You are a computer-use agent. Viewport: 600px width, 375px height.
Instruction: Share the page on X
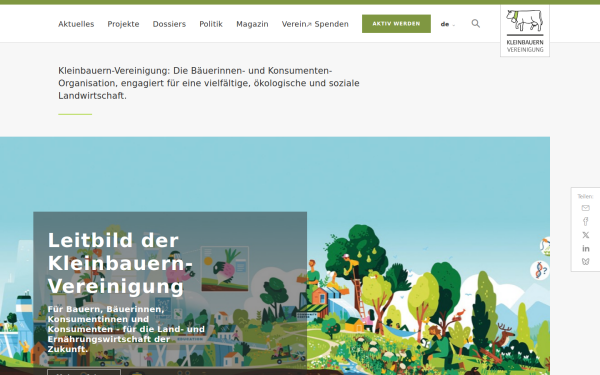[585, 235]
